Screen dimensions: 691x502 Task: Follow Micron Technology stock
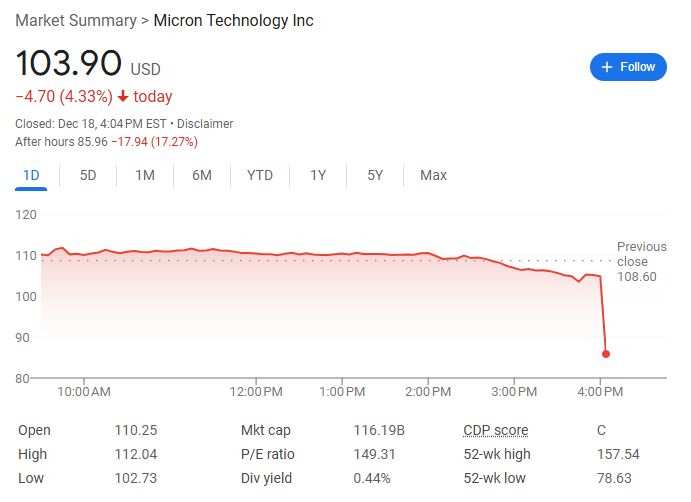(x=628, y=67)
